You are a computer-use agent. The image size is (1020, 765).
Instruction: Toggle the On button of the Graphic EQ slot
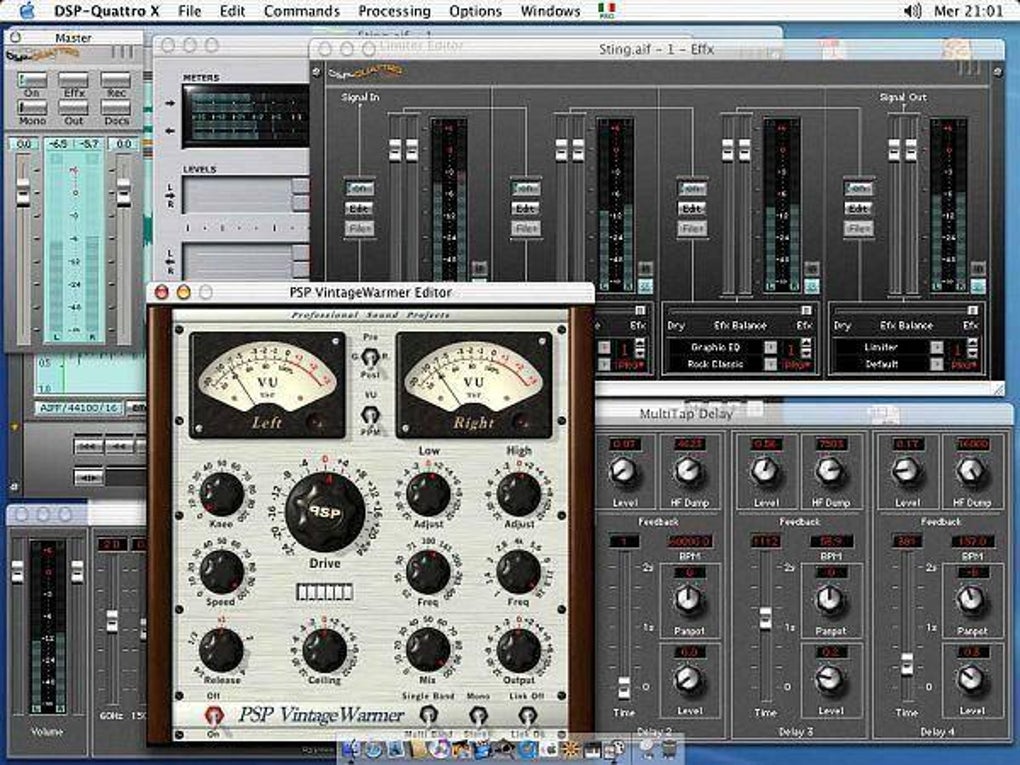click(691, 188)
